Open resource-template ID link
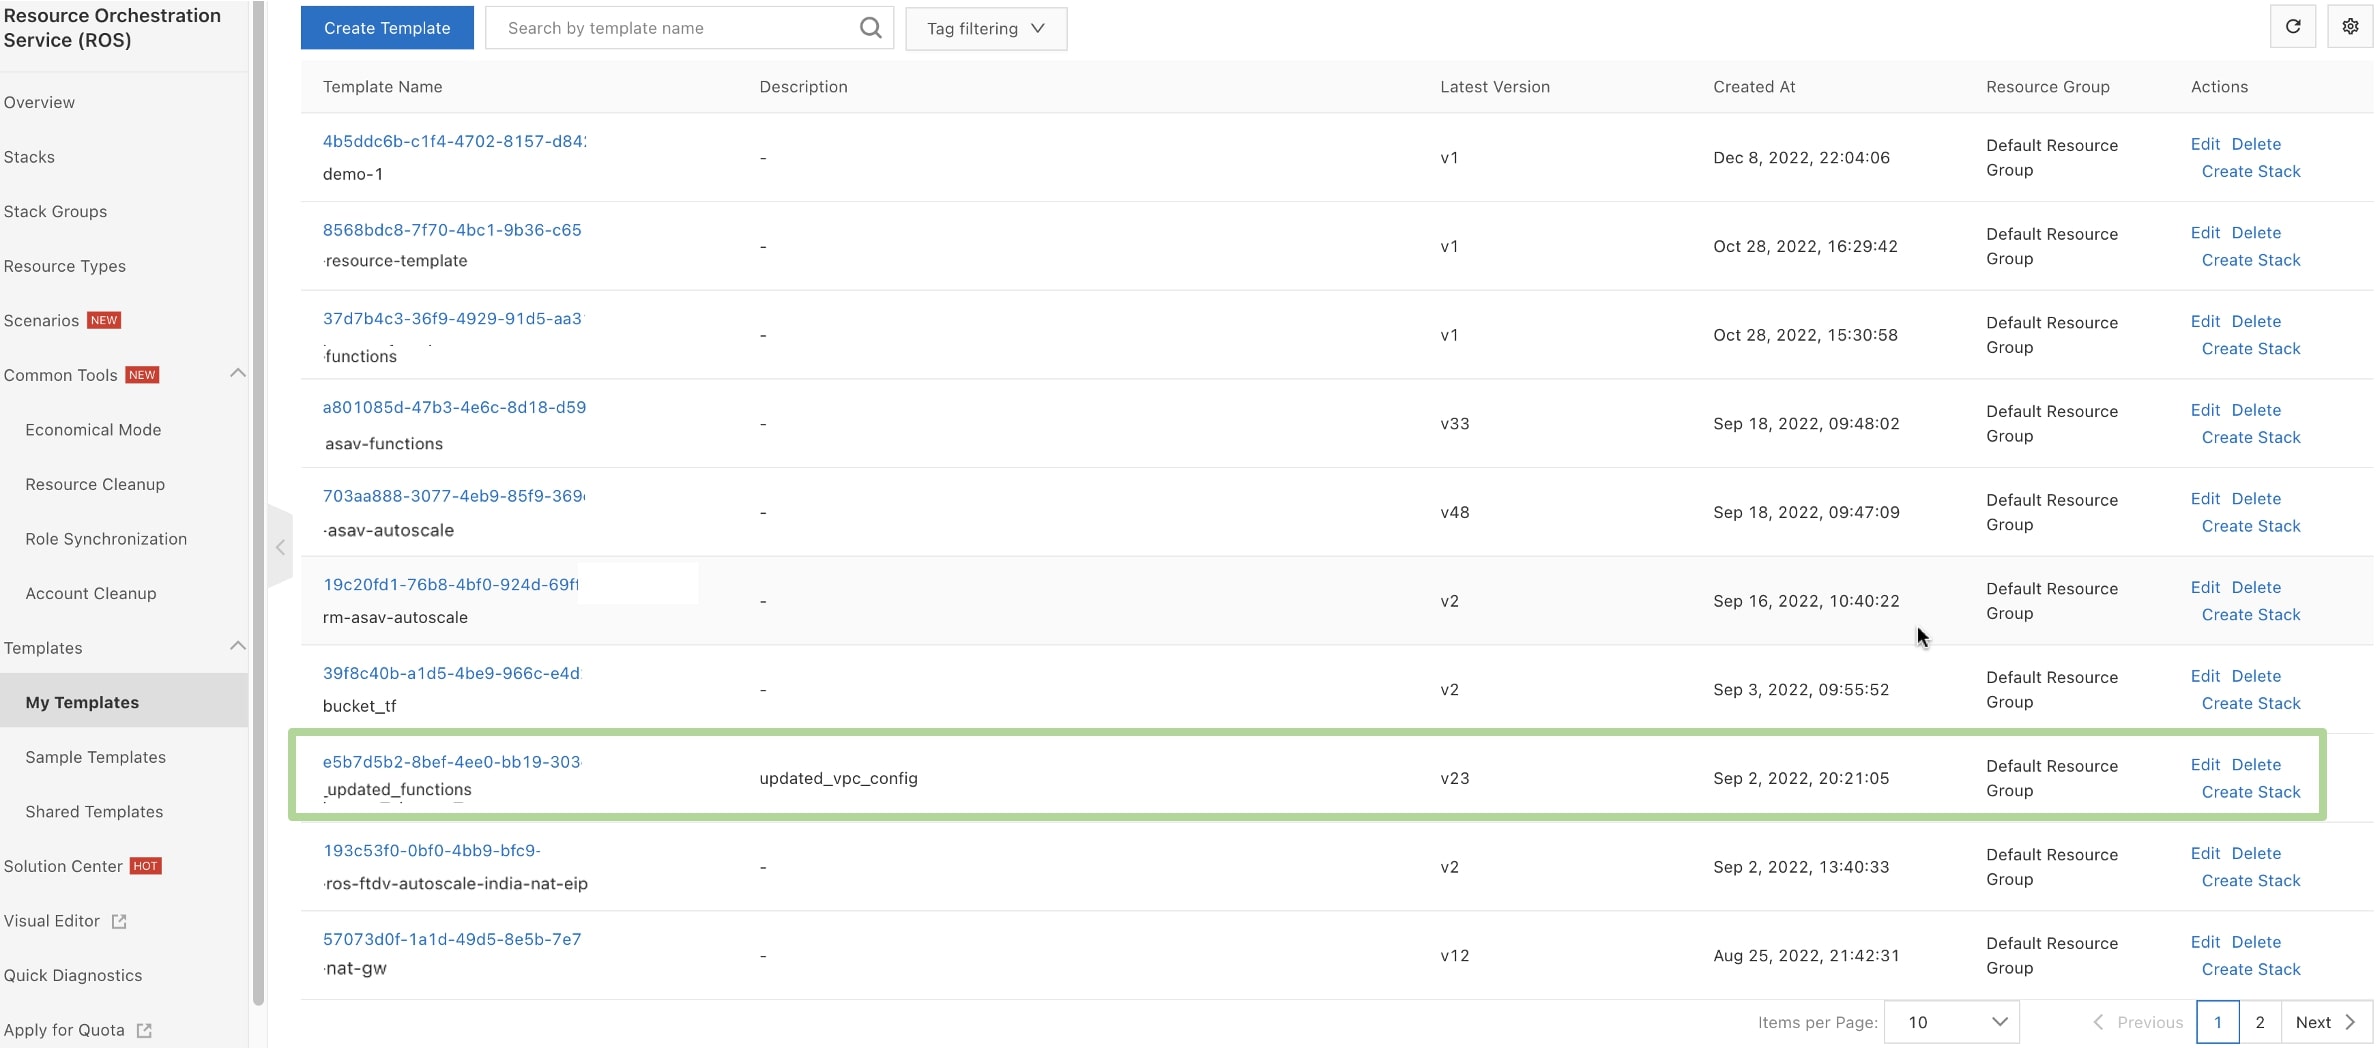 pos(452,230)
